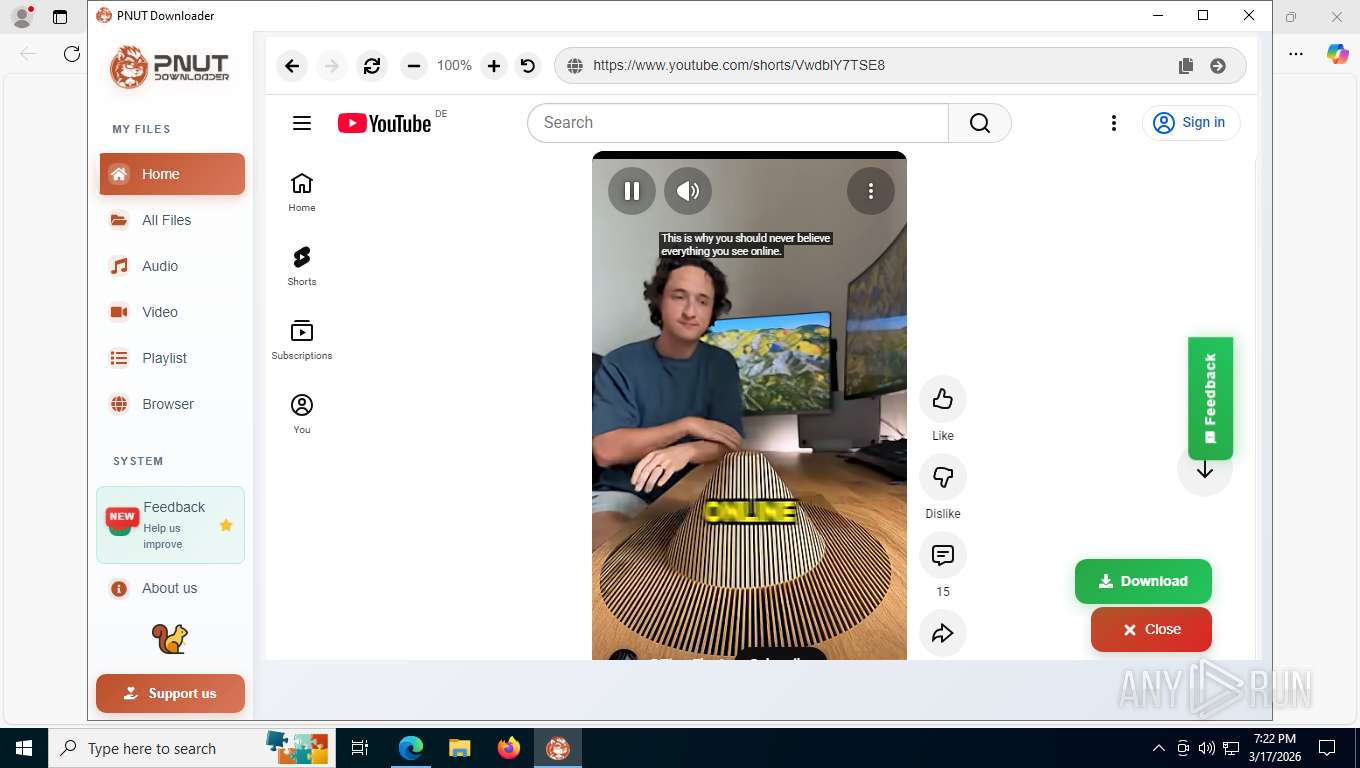Open YouTube settings three-dot menu

[1114, 123]
